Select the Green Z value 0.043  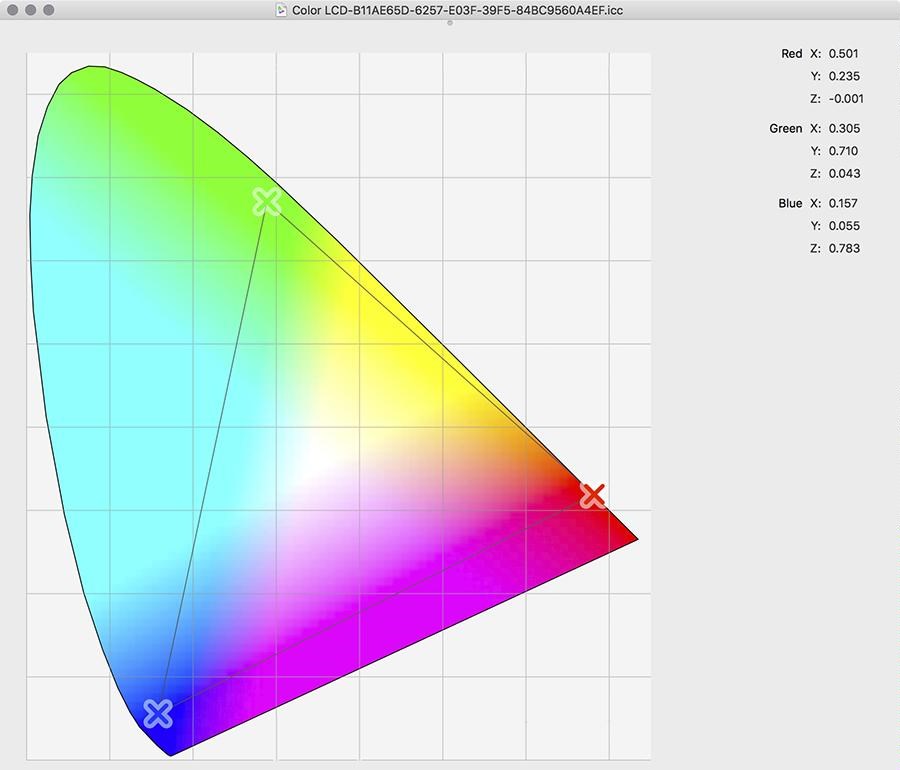(844, 173)
